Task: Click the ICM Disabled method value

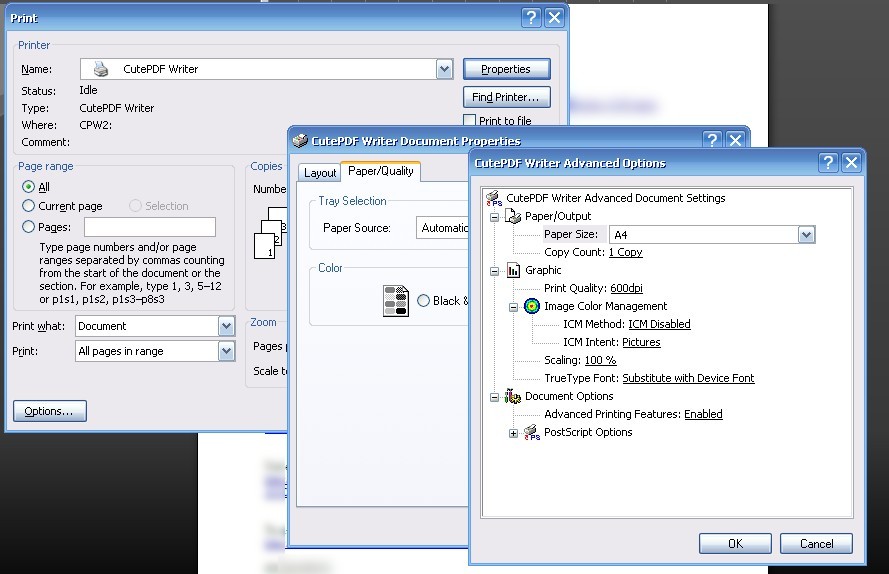Action: coord(659,324)
